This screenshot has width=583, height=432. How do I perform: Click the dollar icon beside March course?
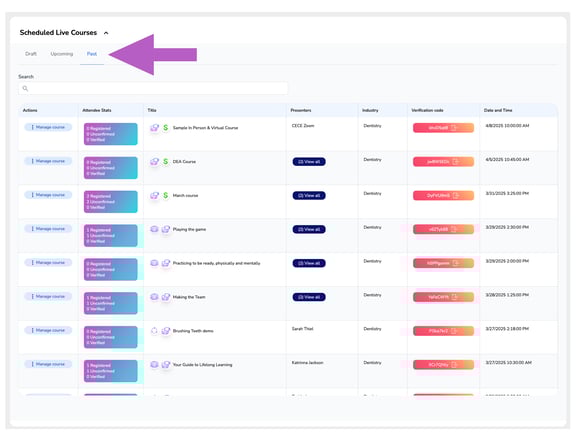(x=165, y=195)
